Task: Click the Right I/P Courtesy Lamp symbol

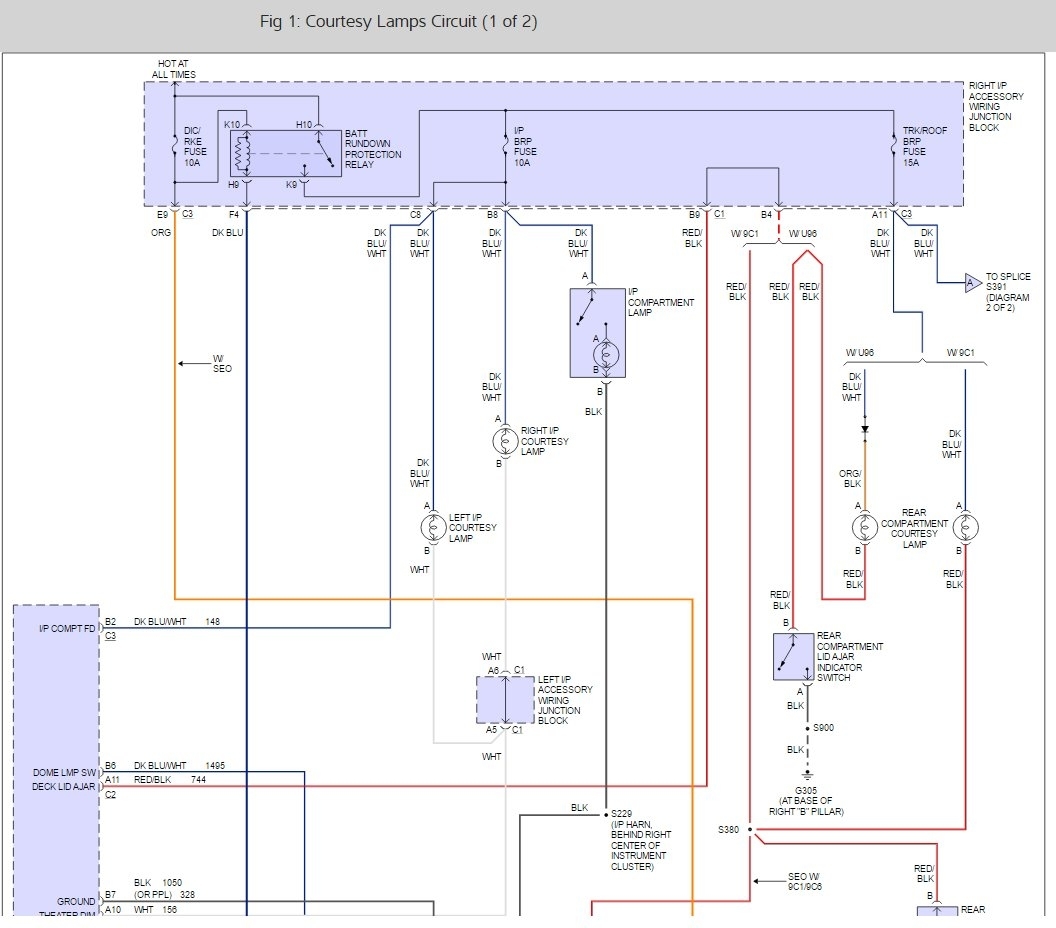Action: coord(505,441)
